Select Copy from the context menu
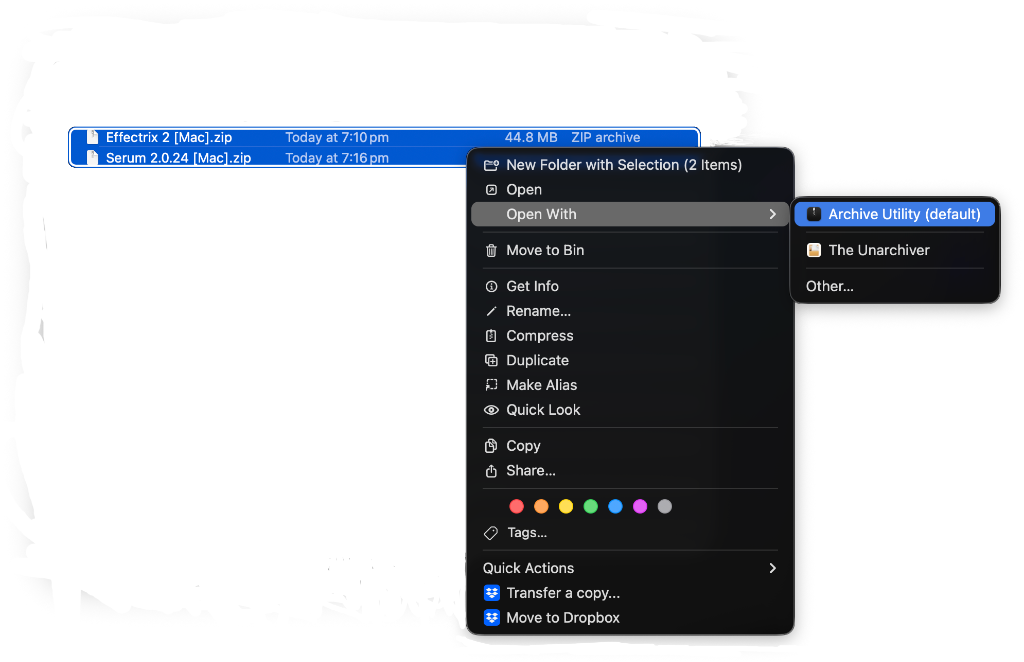This screenshot has width=1024, height=662. [630, 446]
